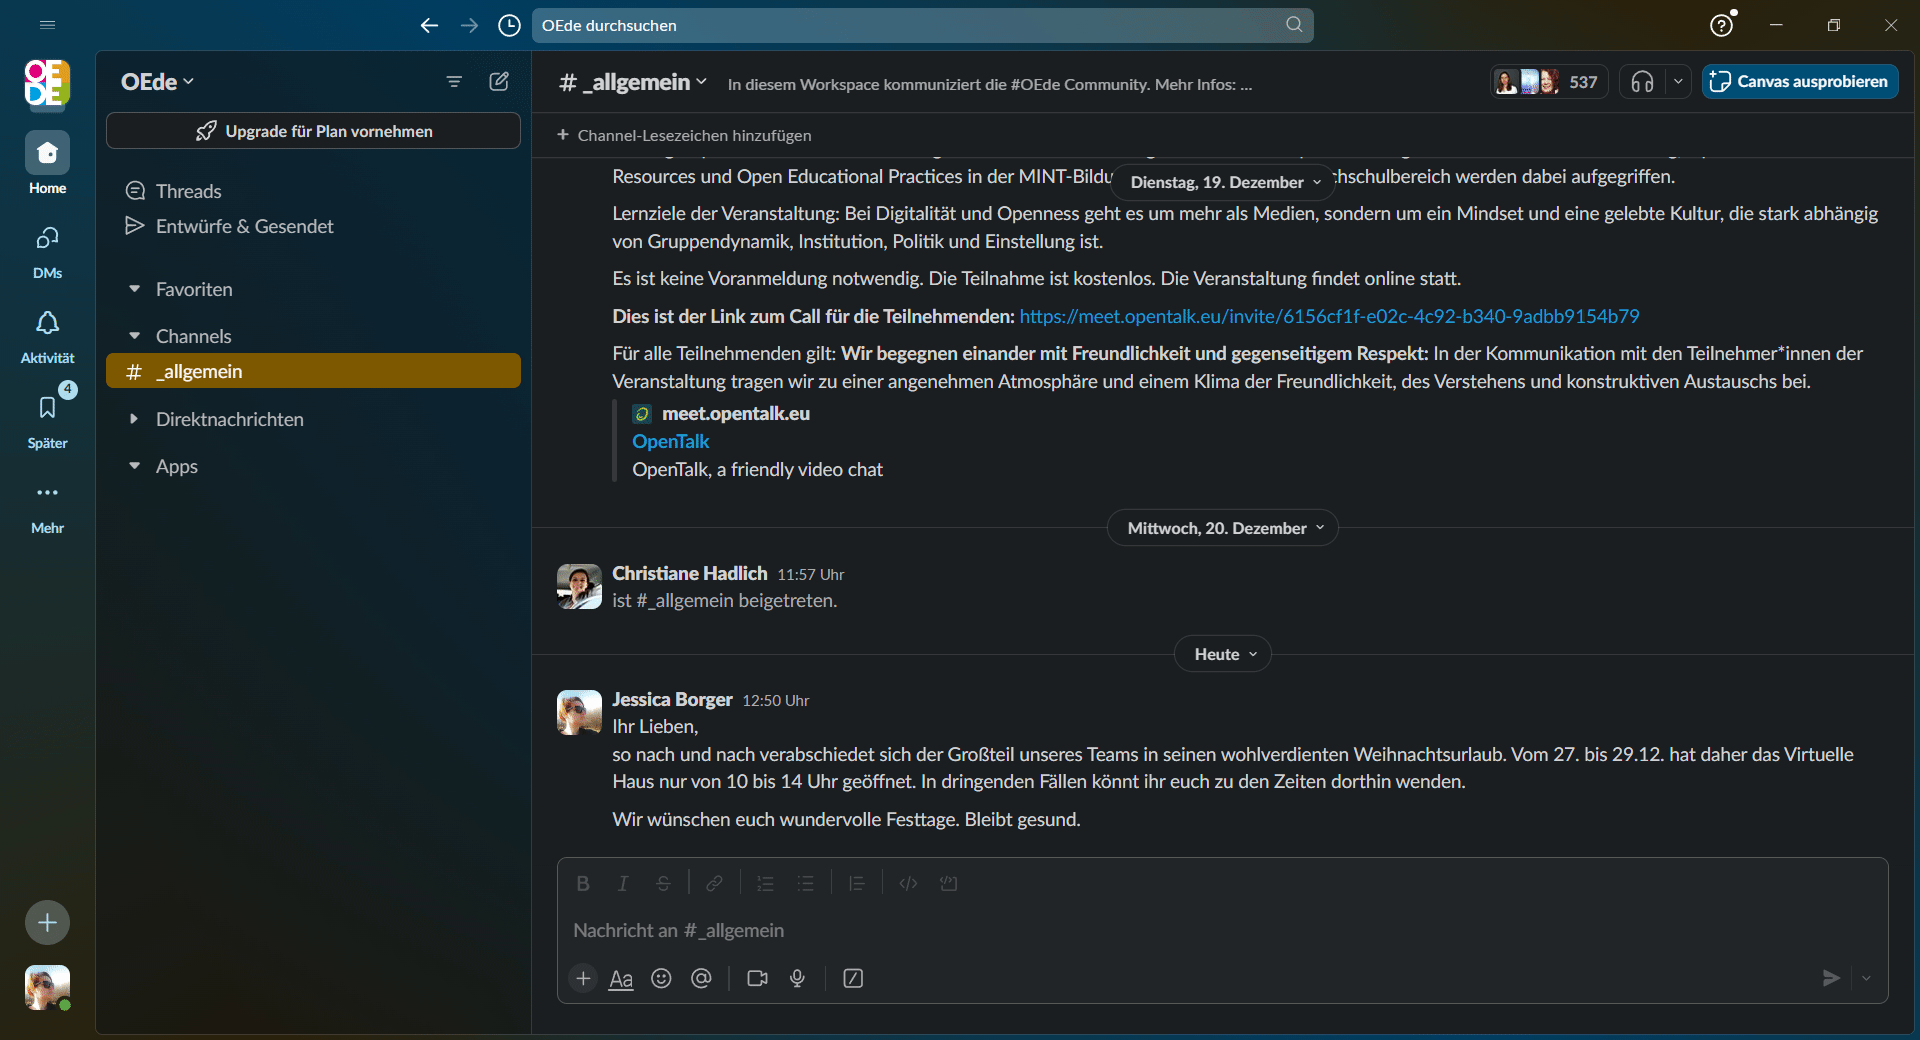Open the history clock icon
1920x1040 pixels.
[x=509, y=25]
